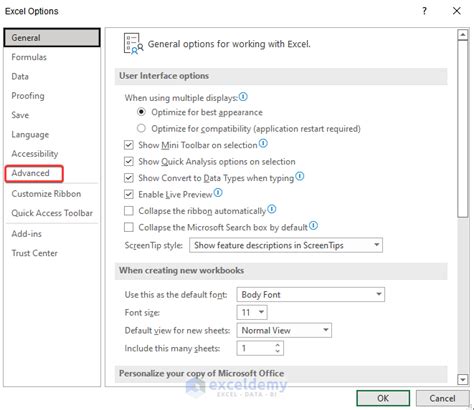Toggle Show Mini Toolbar on selection checkbox
This screenshot has width=474, height=410.
129,145
